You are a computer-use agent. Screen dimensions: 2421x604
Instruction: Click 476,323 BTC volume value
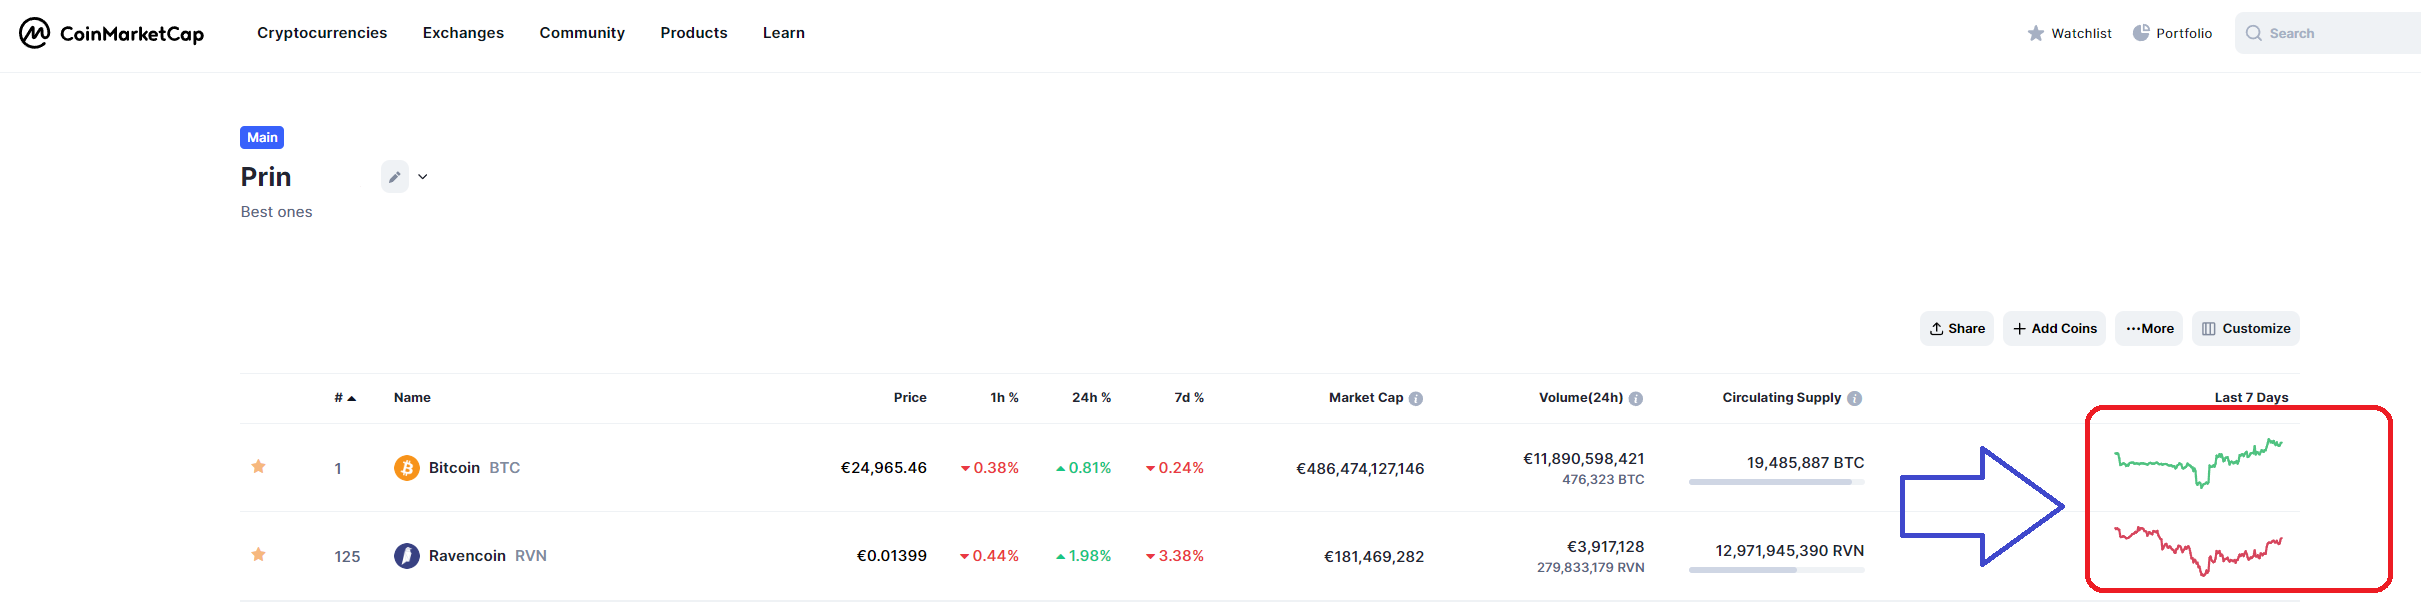1603,480
